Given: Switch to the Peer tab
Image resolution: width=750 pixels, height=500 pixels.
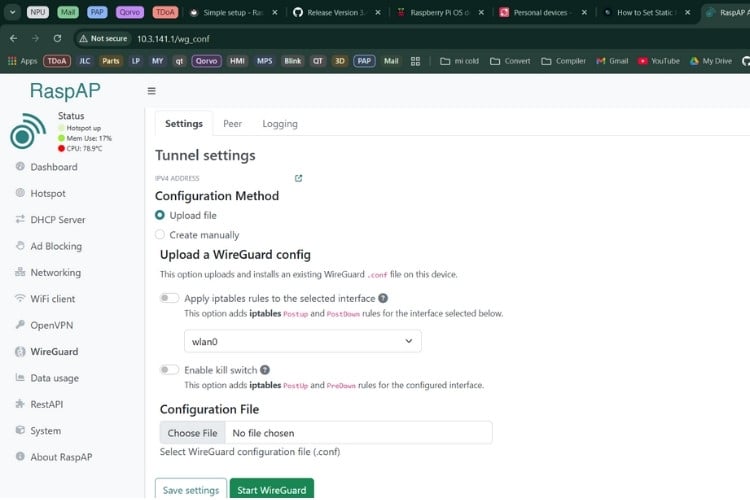Looking at the screenshot, I should (232, 123).
